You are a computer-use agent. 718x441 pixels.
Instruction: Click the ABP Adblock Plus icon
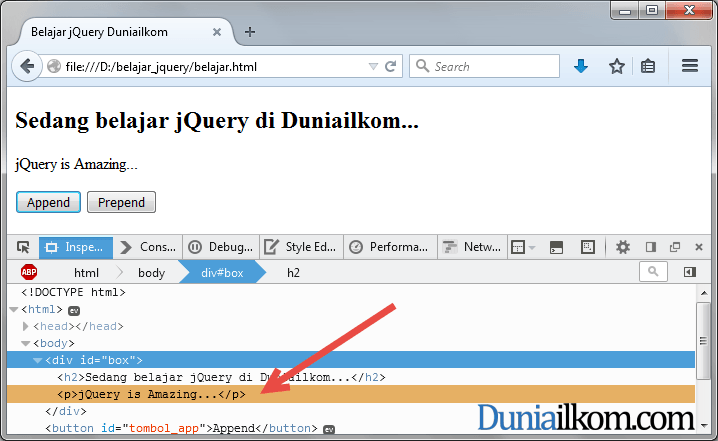[29, 272]
